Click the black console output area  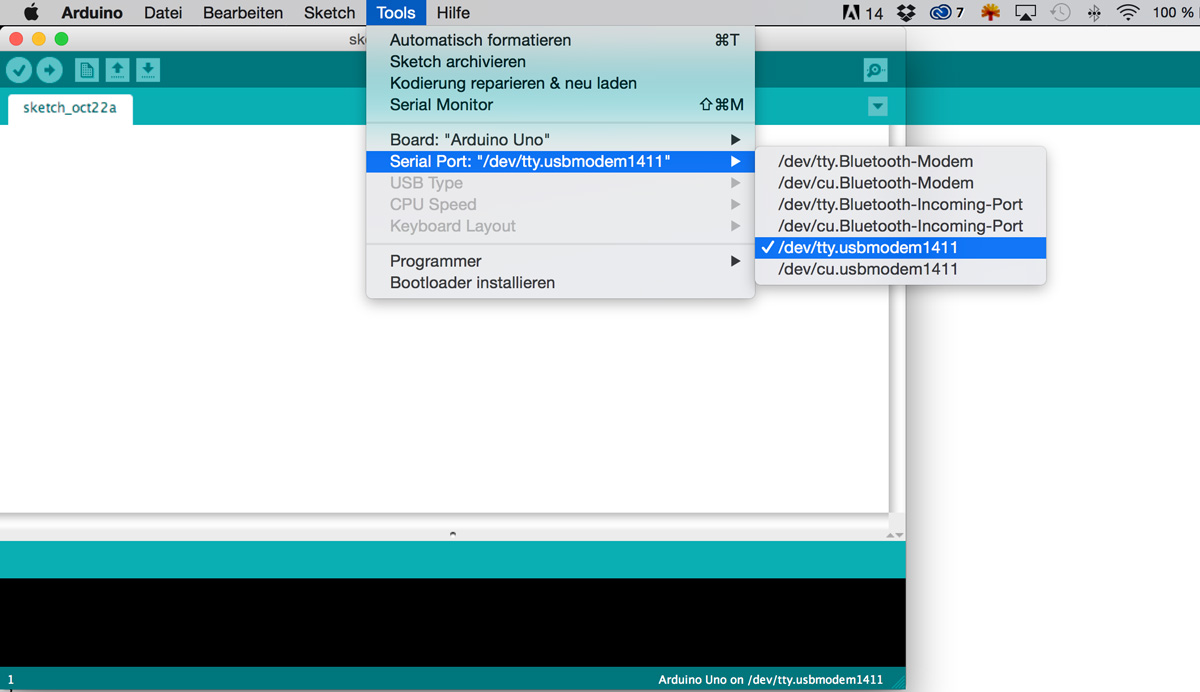click(x=452, y=622)
